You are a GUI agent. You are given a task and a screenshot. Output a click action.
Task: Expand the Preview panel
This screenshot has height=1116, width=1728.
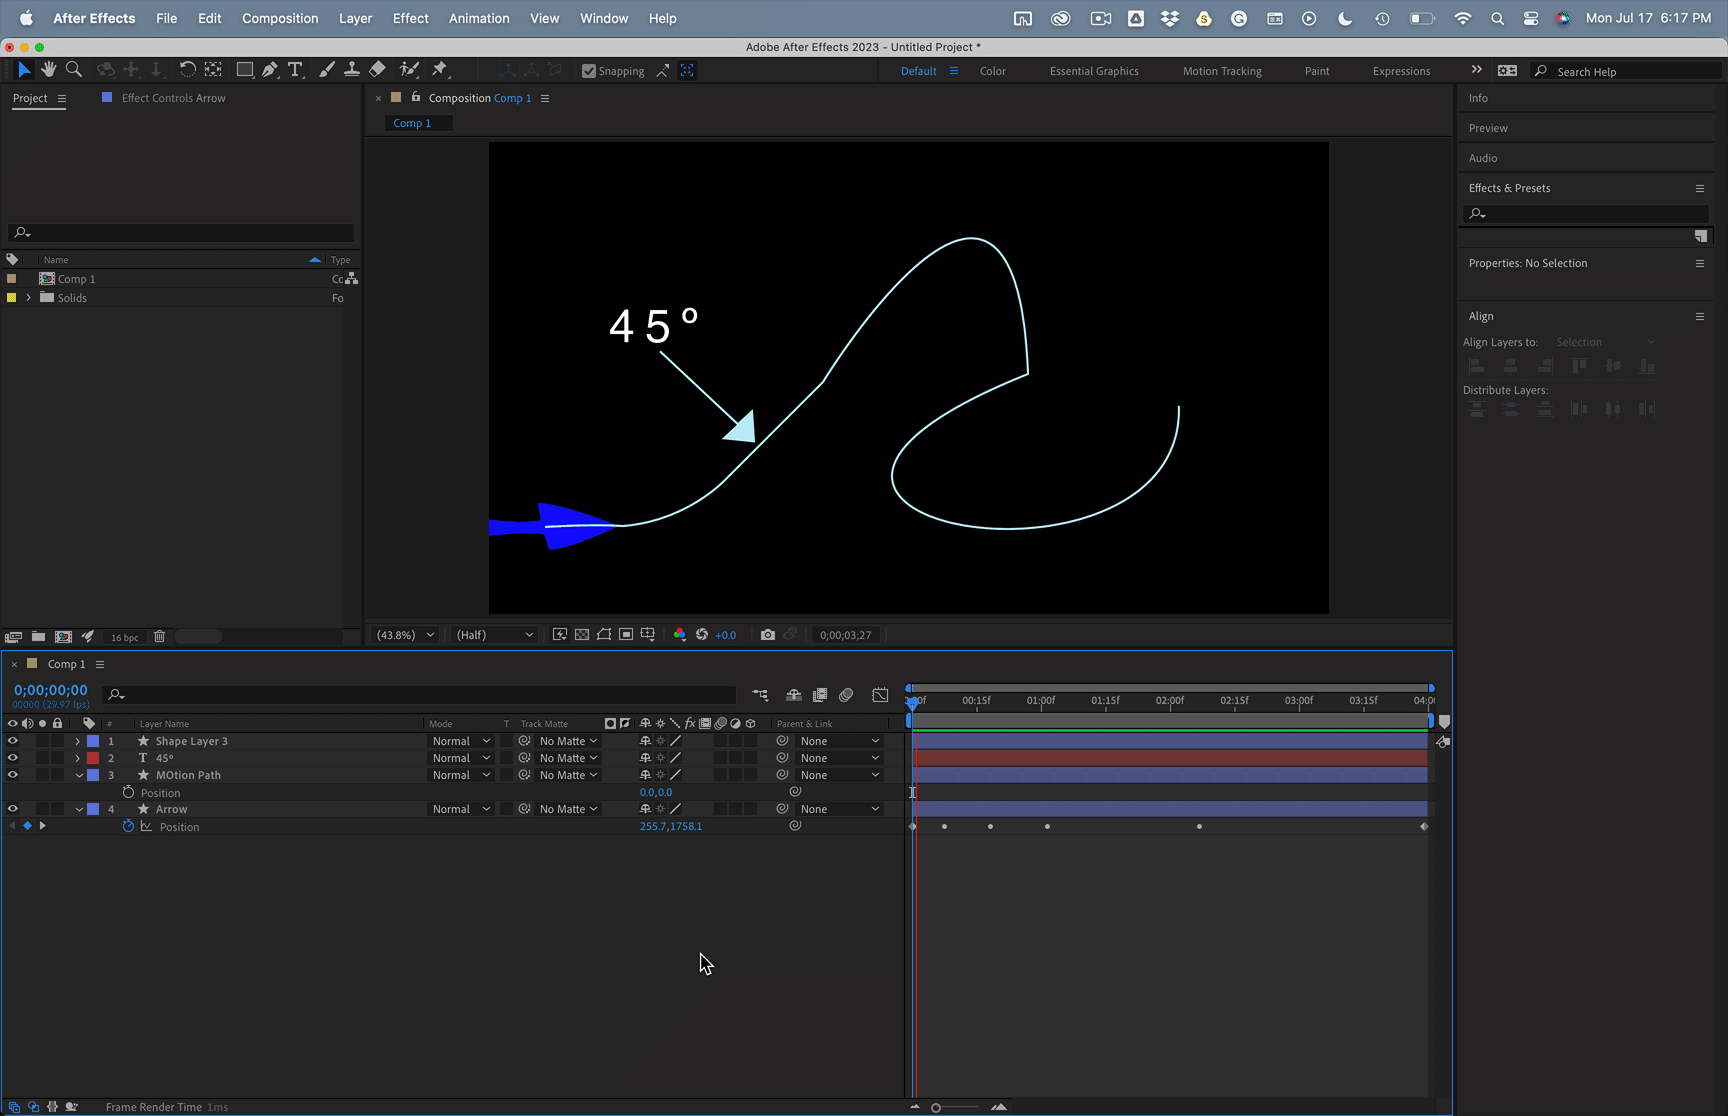coord(1488,128)
